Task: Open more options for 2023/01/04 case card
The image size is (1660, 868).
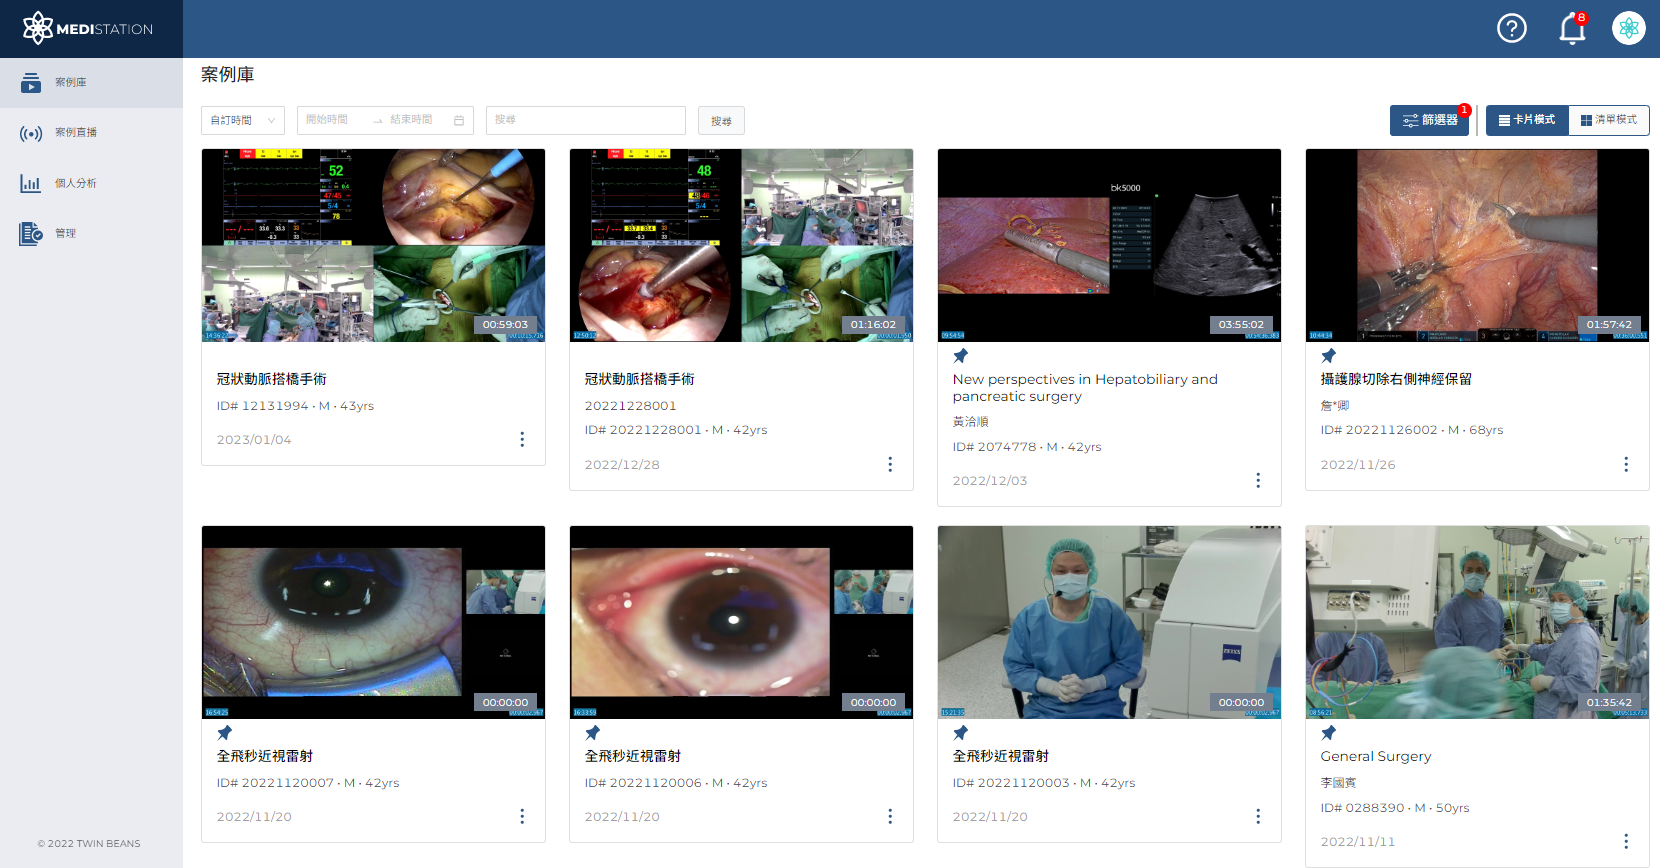Action: pos(522,439)
